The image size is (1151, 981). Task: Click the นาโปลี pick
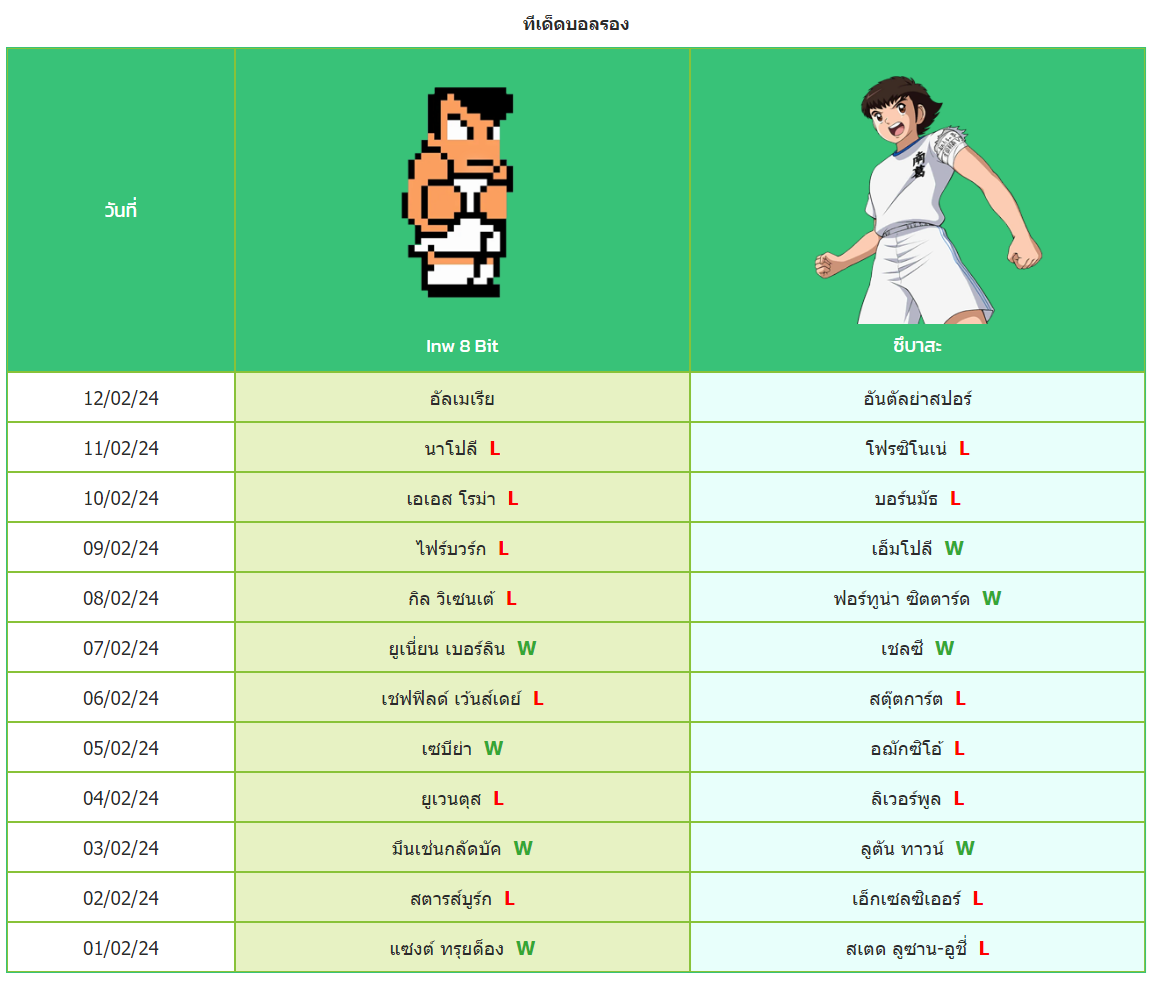coord(451,448)
